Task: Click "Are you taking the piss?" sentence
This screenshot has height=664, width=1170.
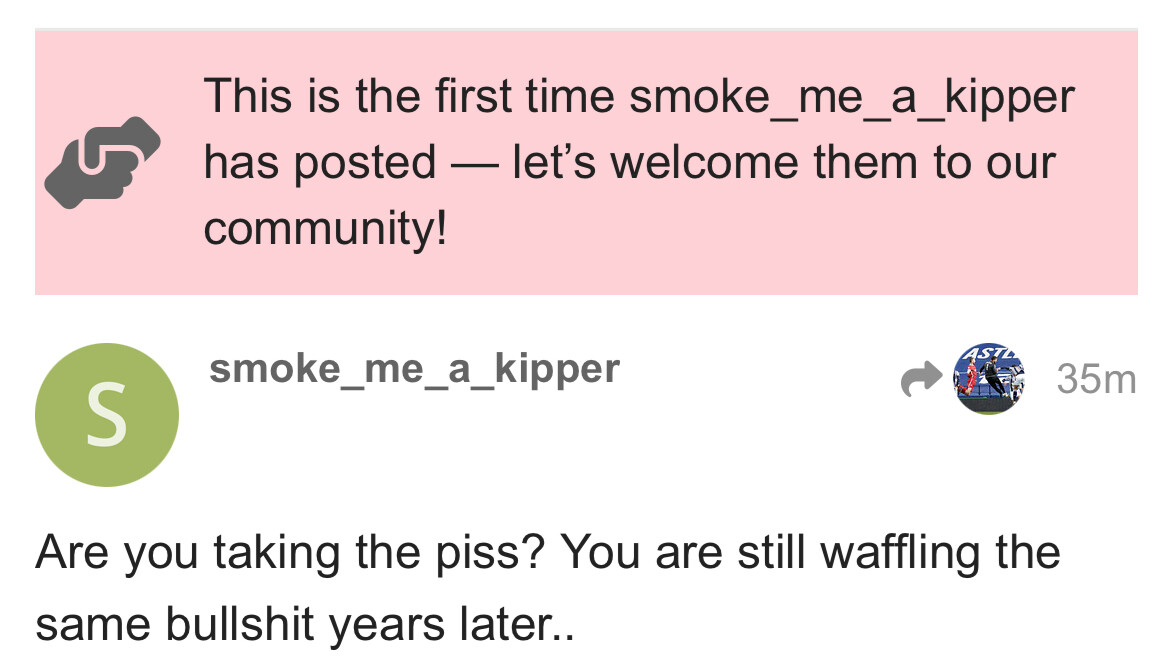Action: 290,552
